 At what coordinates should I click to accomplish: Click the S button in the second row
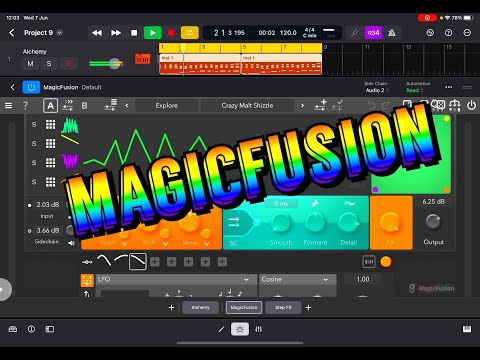(34, 144)
